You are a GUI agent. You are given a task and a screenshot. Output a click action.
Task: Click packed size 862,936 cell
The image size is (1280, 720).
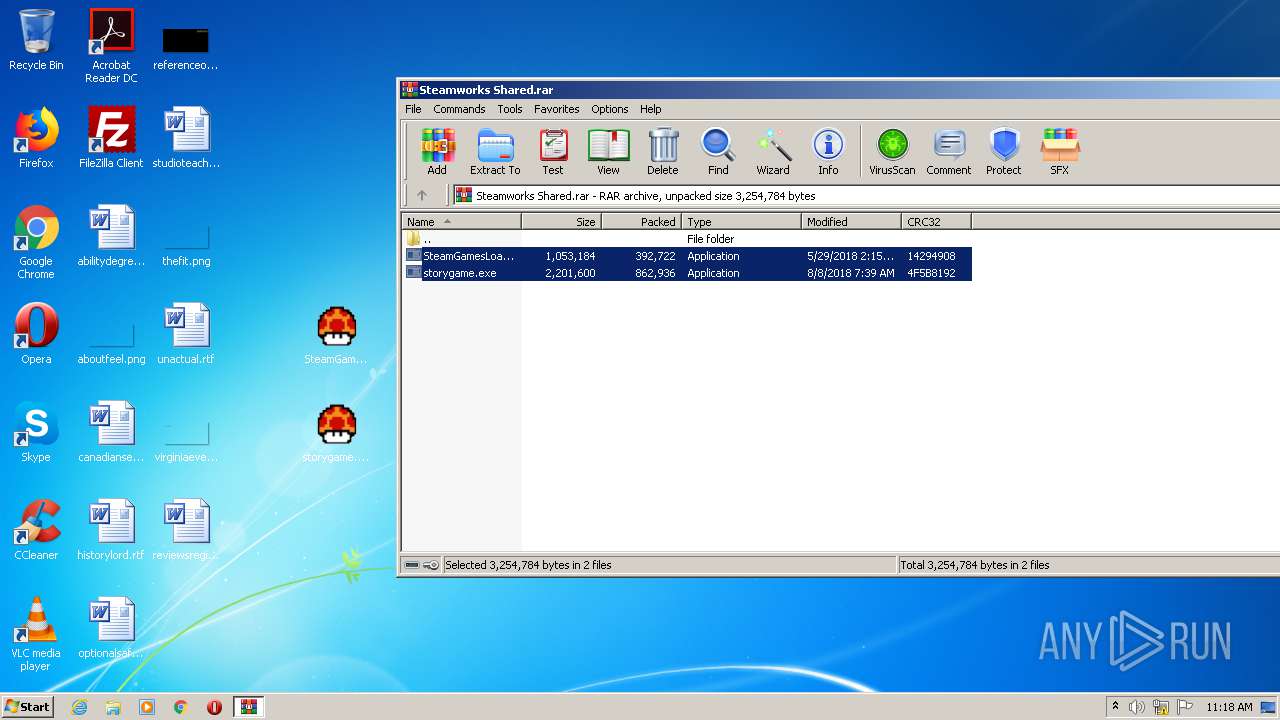655,273
